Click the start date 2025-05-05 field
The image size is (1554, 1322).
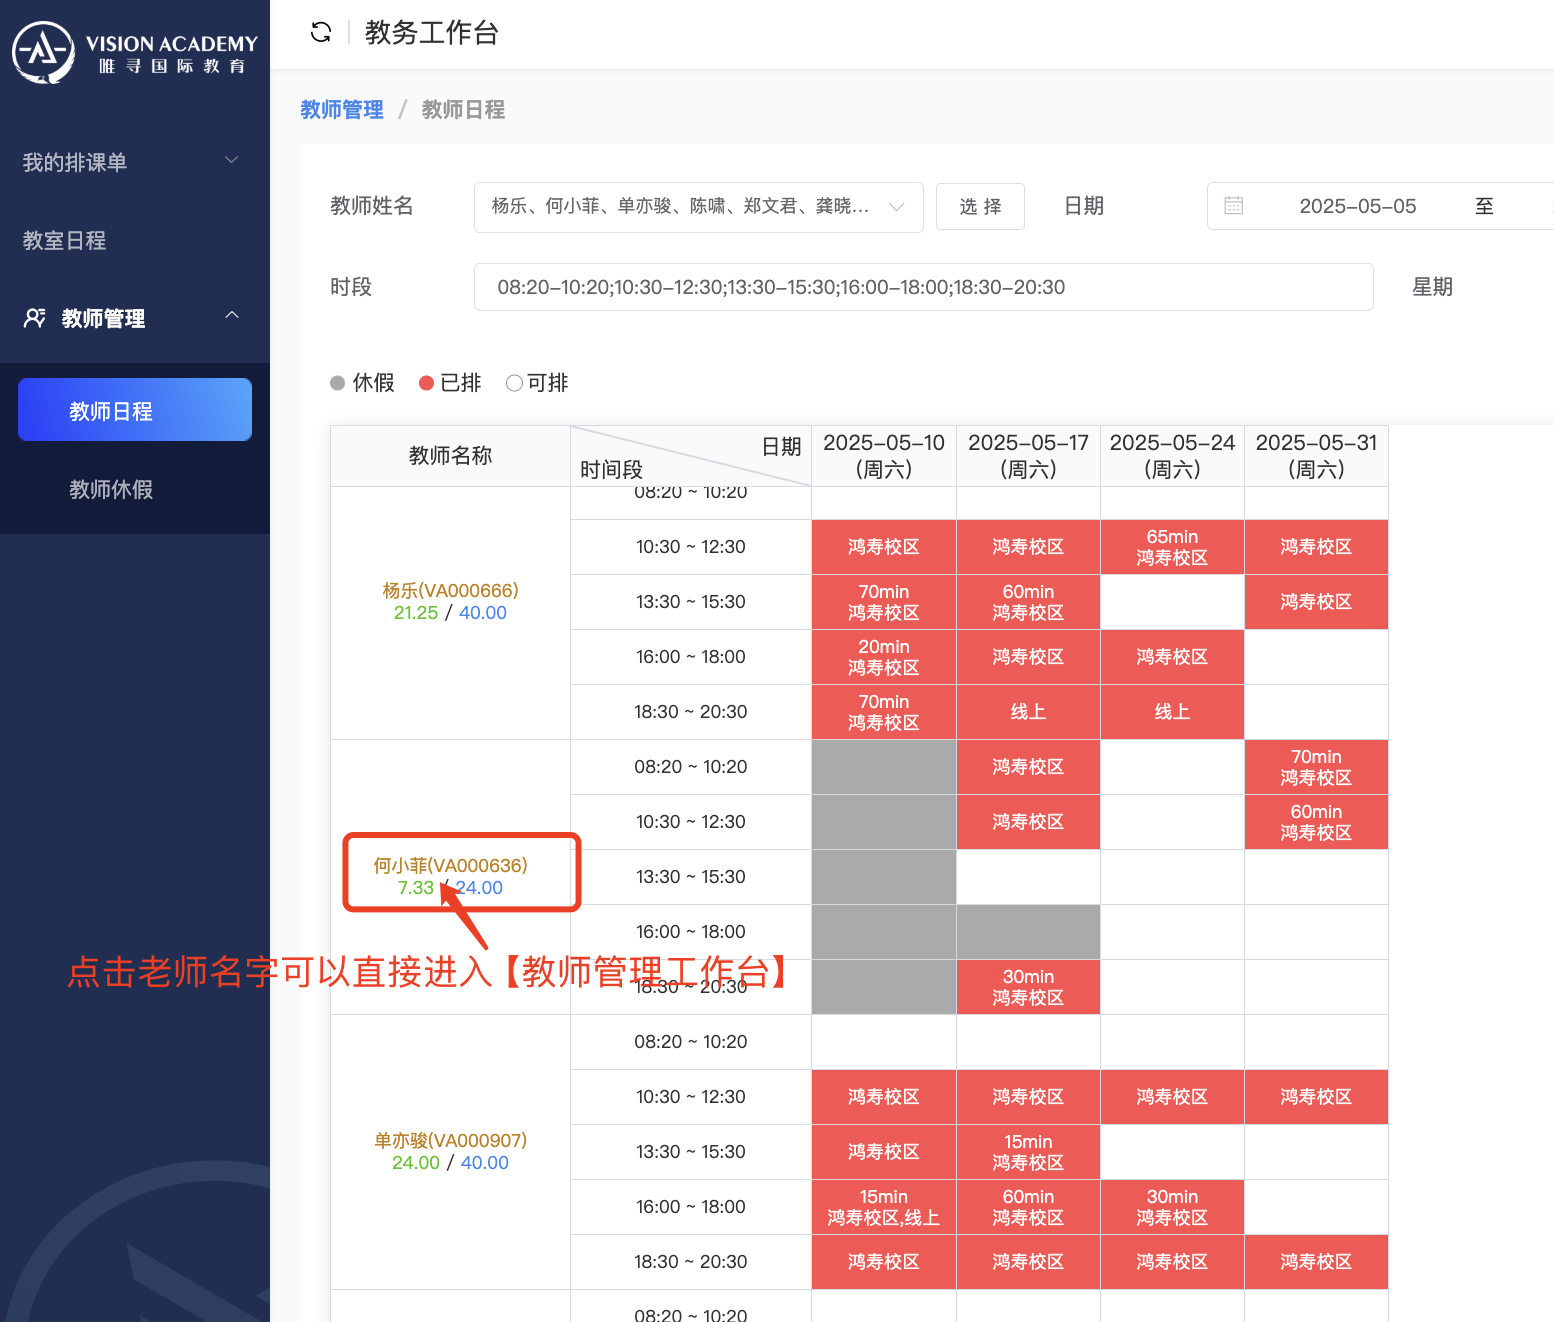[1357, 207]
